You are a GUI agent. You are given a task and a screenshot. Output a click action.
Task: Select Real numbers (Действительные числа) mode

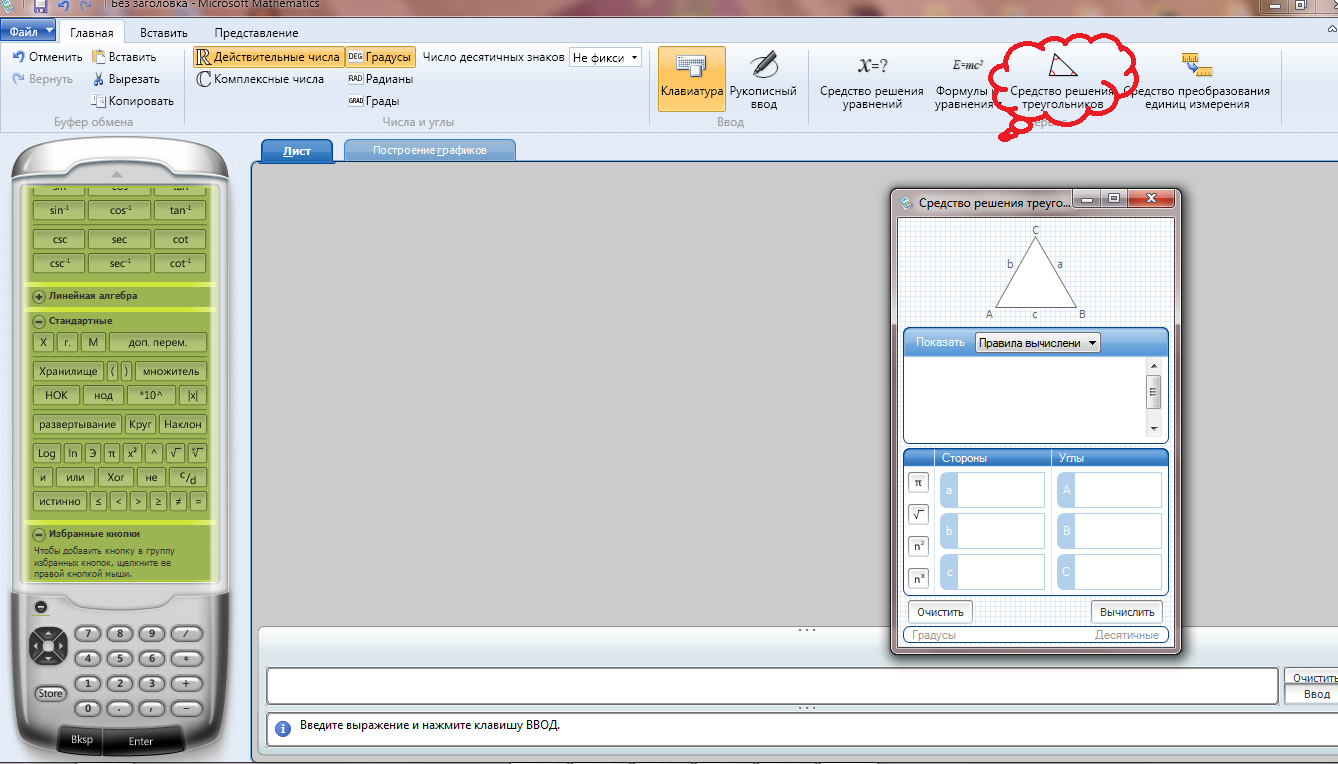click(267, 57)
